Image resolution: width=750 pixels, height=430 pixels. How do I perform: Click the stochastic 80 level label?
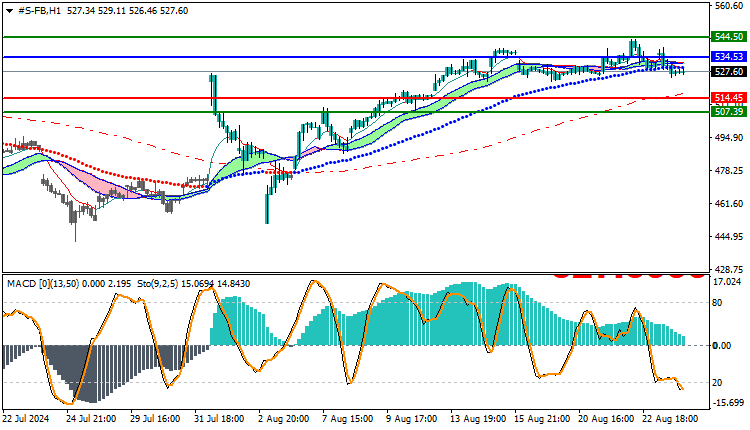click(x=717, y=303)
